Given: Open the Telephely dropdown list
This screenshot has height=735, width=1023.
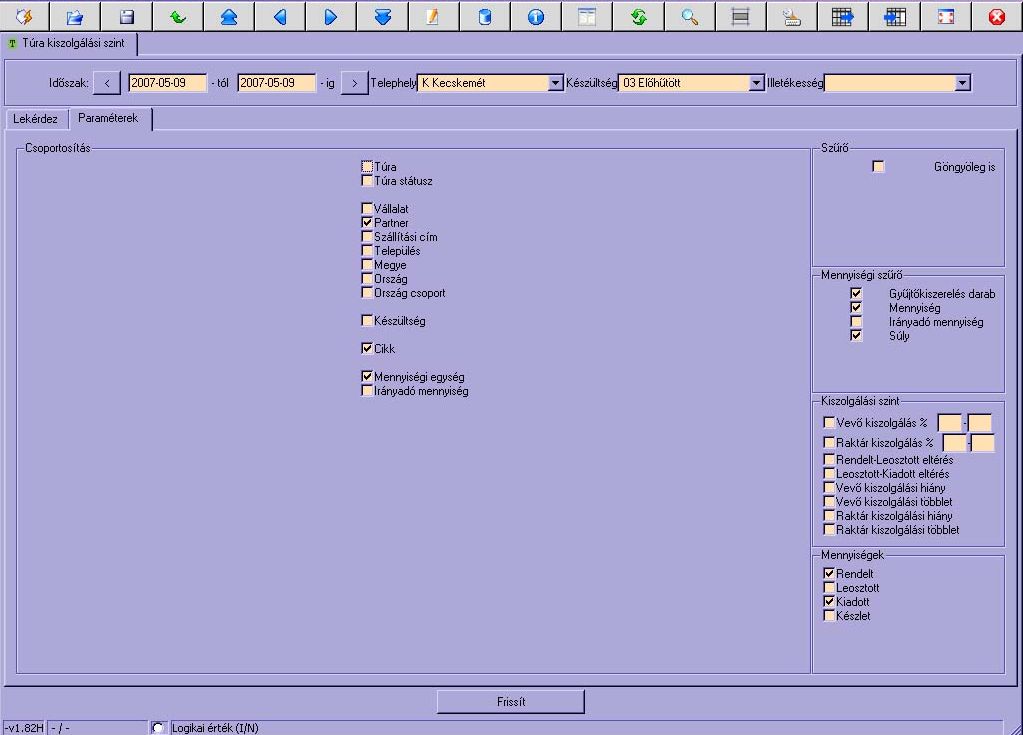Looking at the screenshot, I should click(556, 84).
